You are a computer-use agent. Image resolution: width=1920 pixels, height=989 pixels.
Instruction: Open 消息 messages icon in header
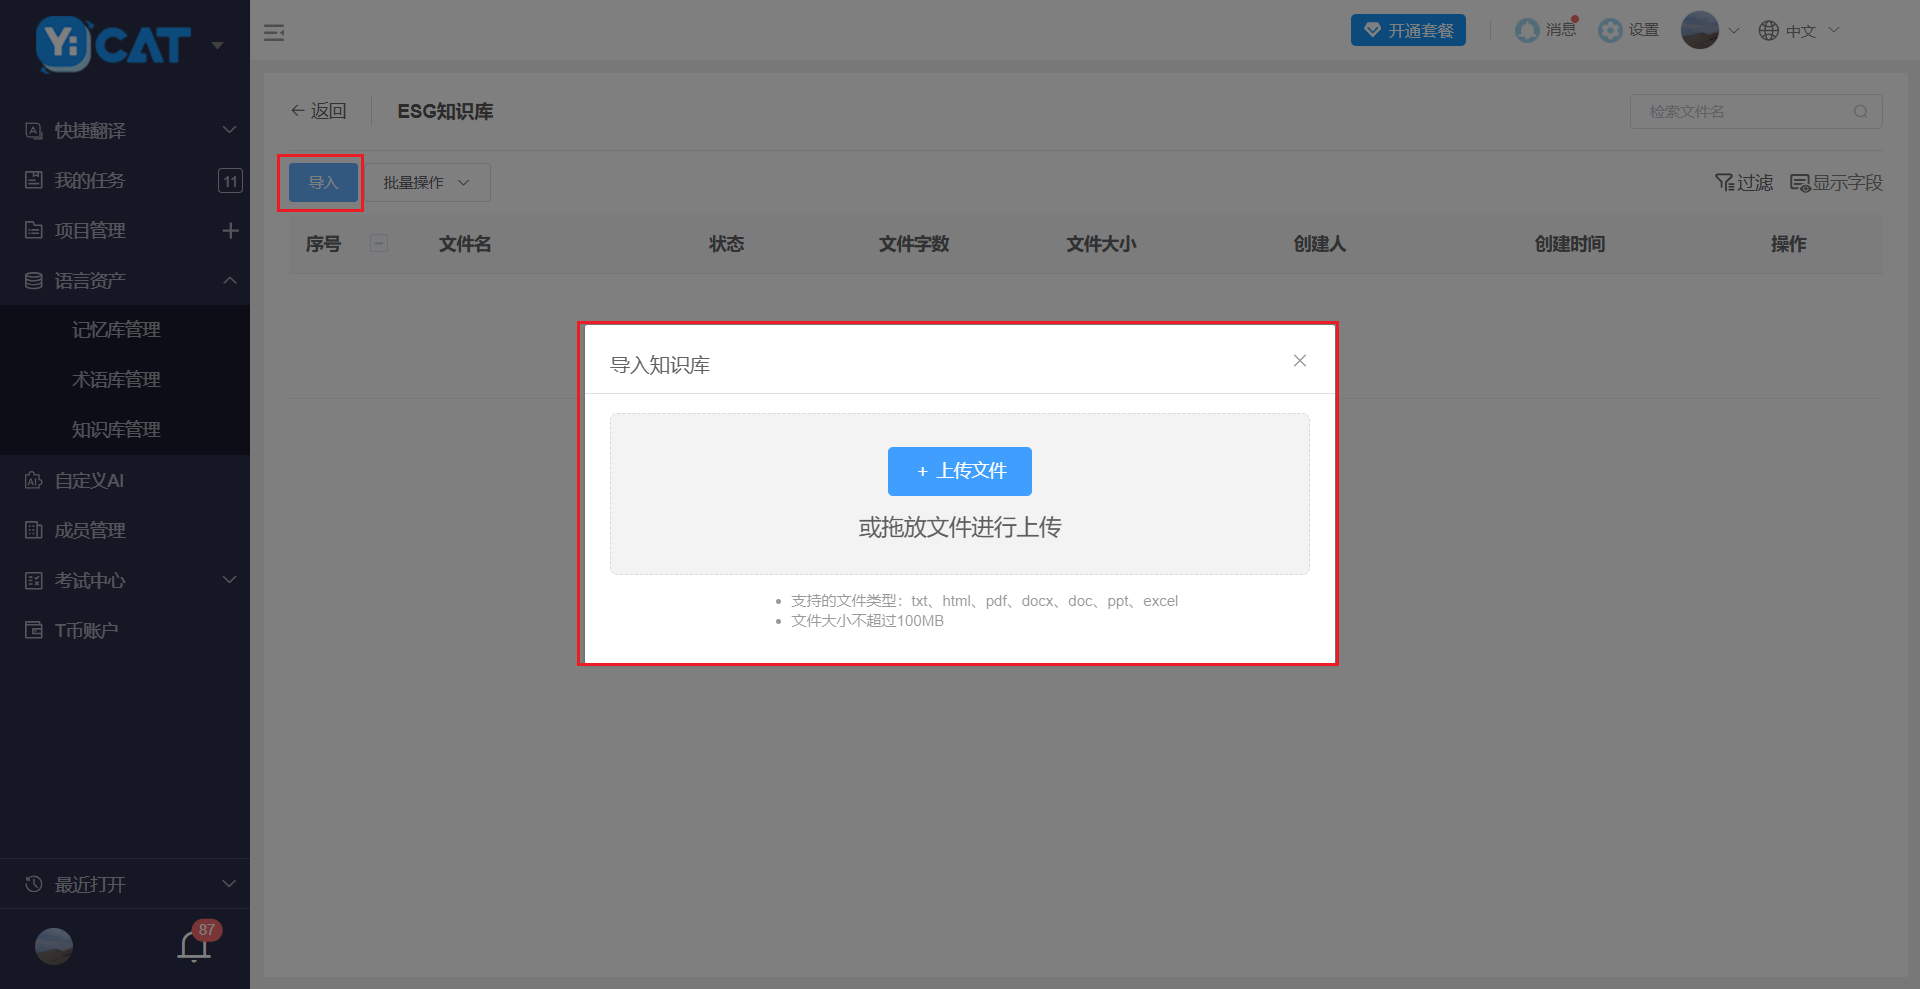(1545, 31)
